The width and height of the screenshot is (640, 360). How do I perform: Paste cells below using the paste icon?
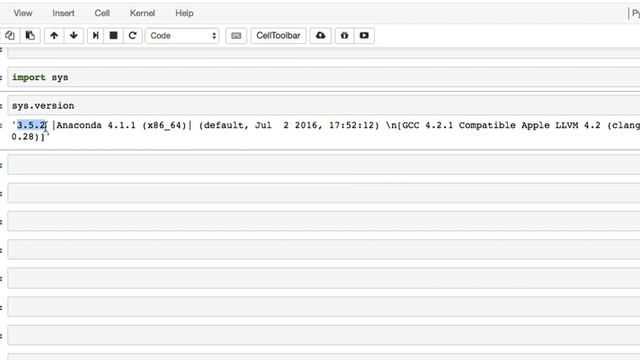(x=30, y=36)
